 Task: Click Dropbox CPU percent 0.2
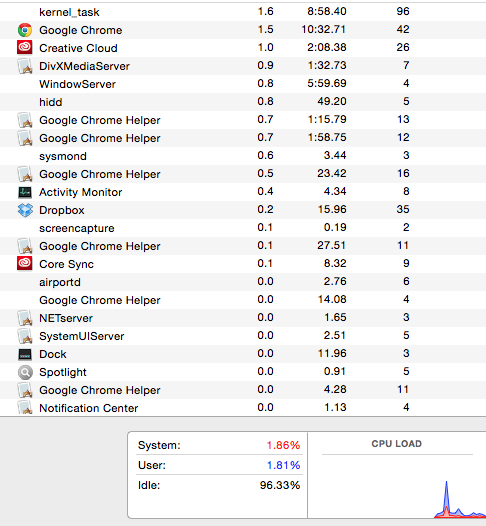click(265, 209)
